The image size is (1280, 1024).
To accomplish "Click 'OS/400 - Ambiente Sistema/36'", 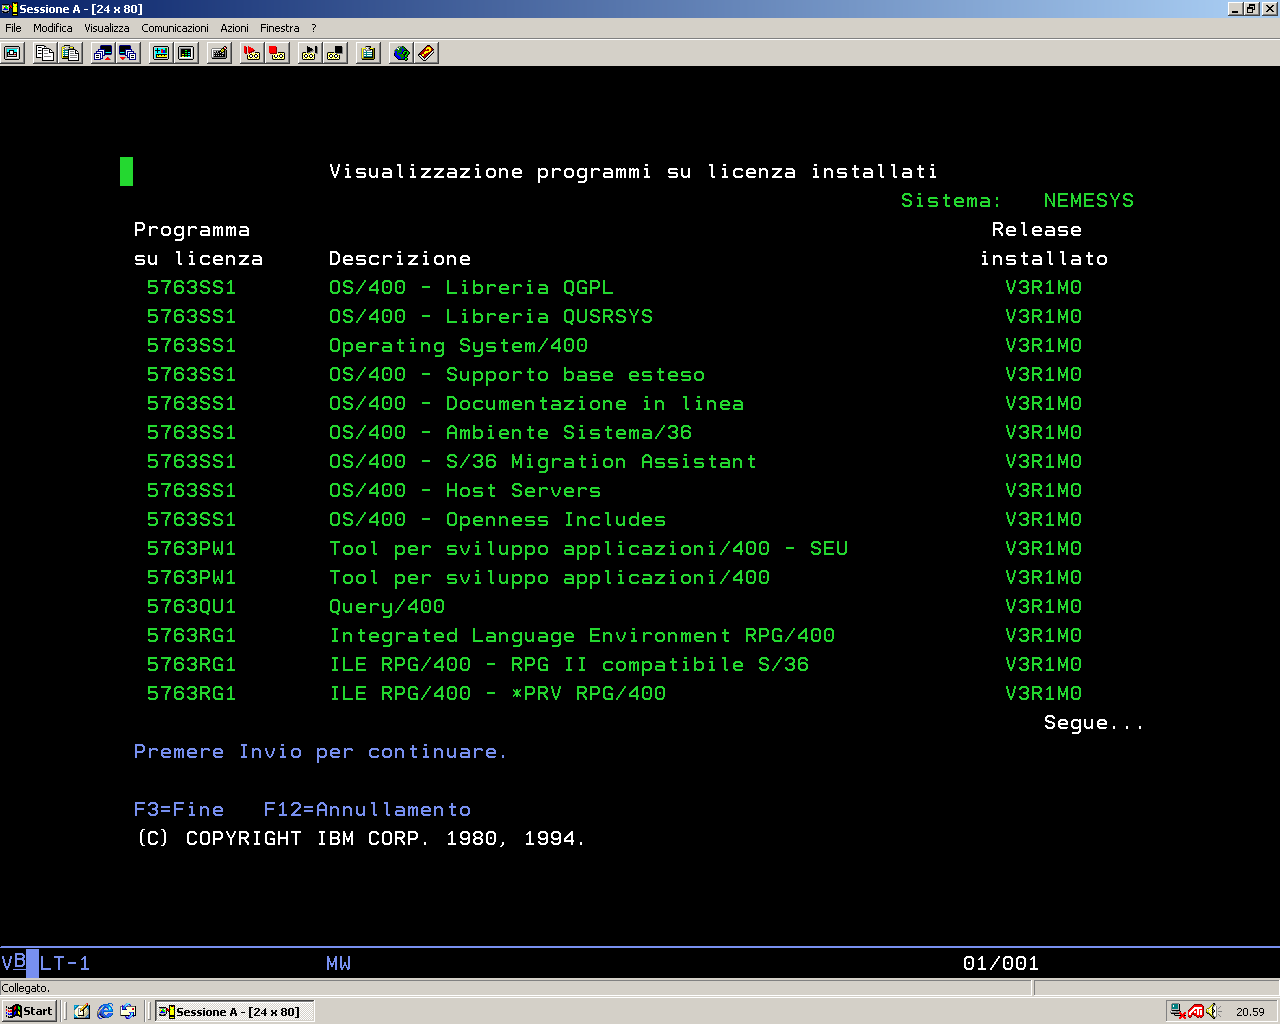I will [510, 432].
